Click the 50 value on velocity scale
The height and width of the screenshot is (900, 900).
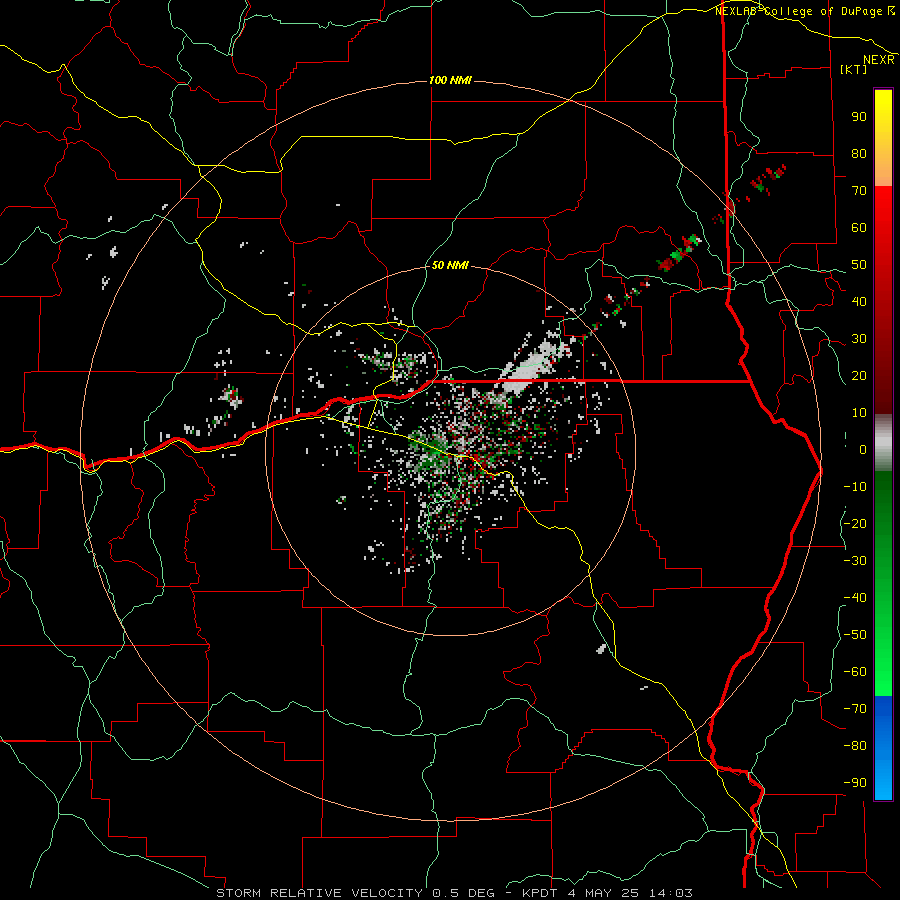[x=859, y=265]
